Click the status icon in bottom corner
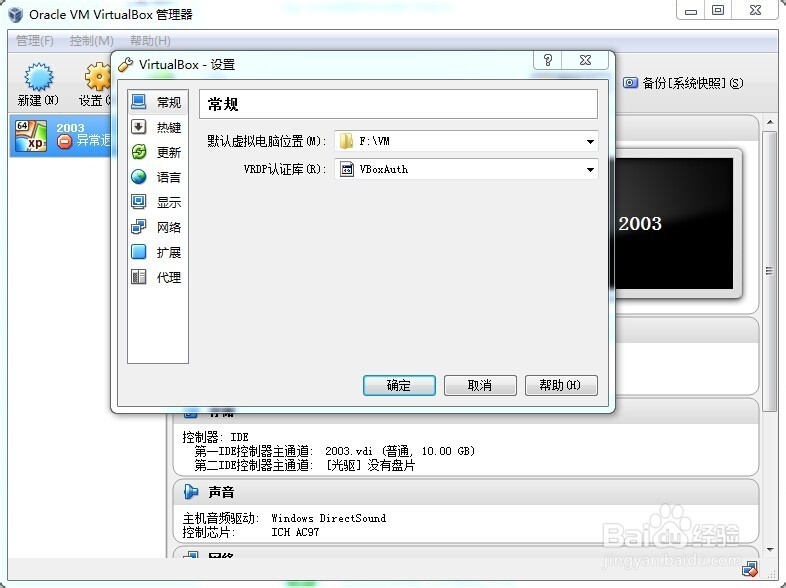The width and height of the screenshot is (786, 588). point(750,569)
